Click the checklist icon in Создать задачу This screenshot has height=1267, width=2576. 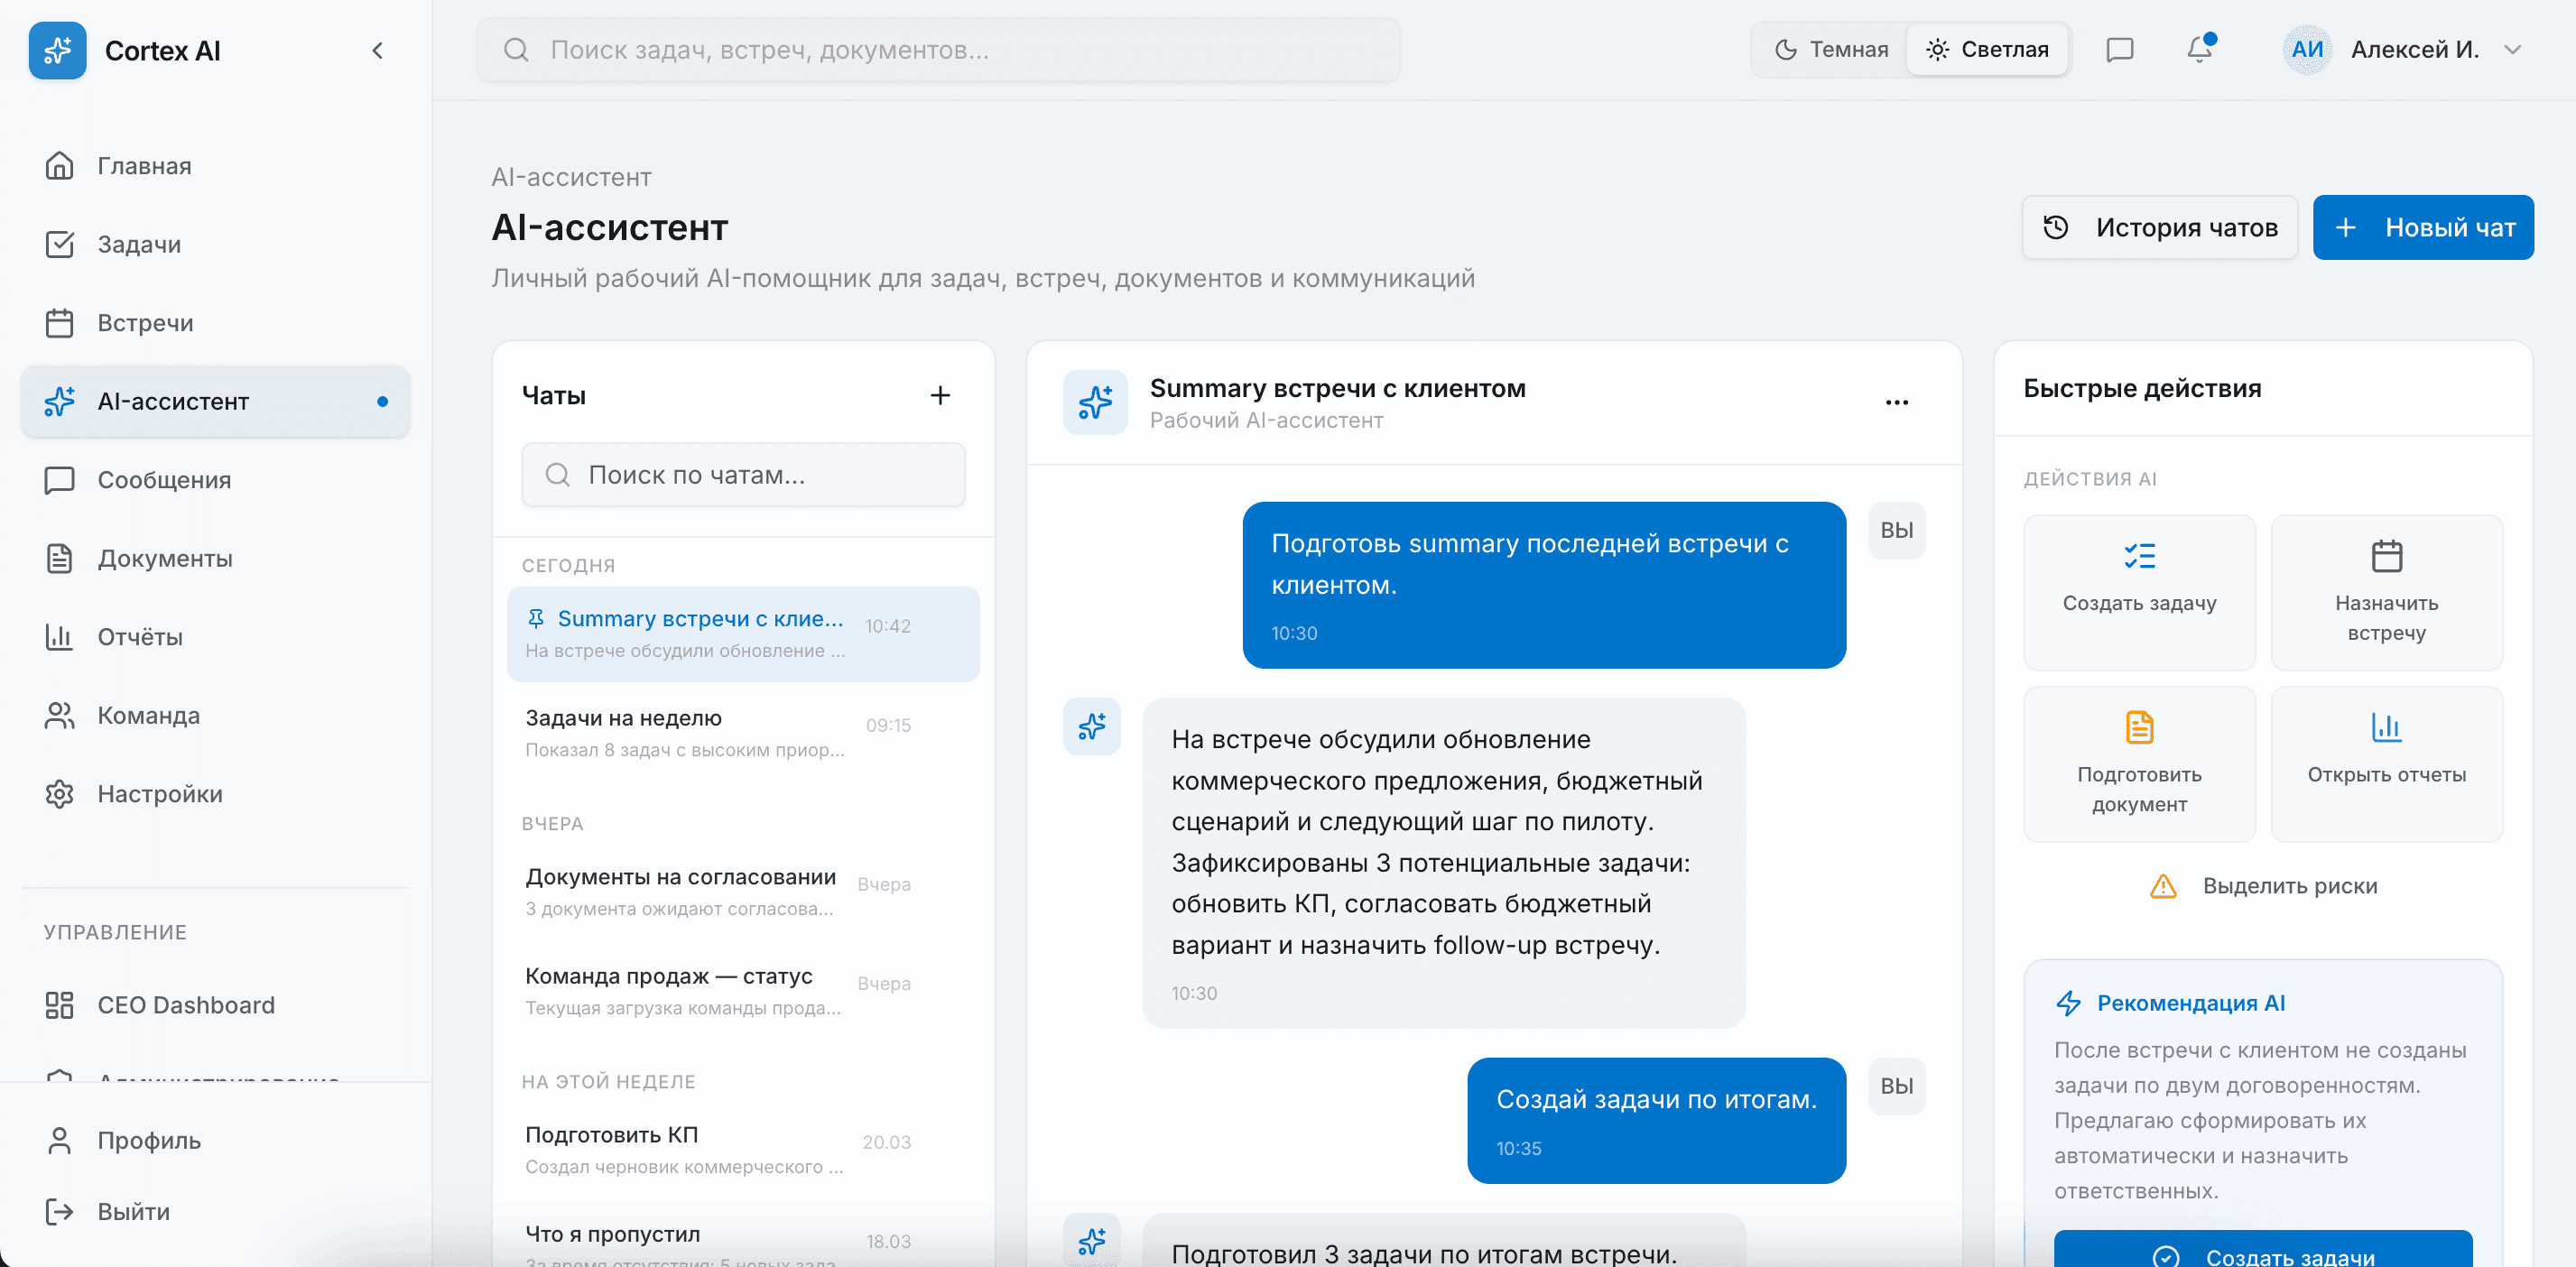[2139, 556]
